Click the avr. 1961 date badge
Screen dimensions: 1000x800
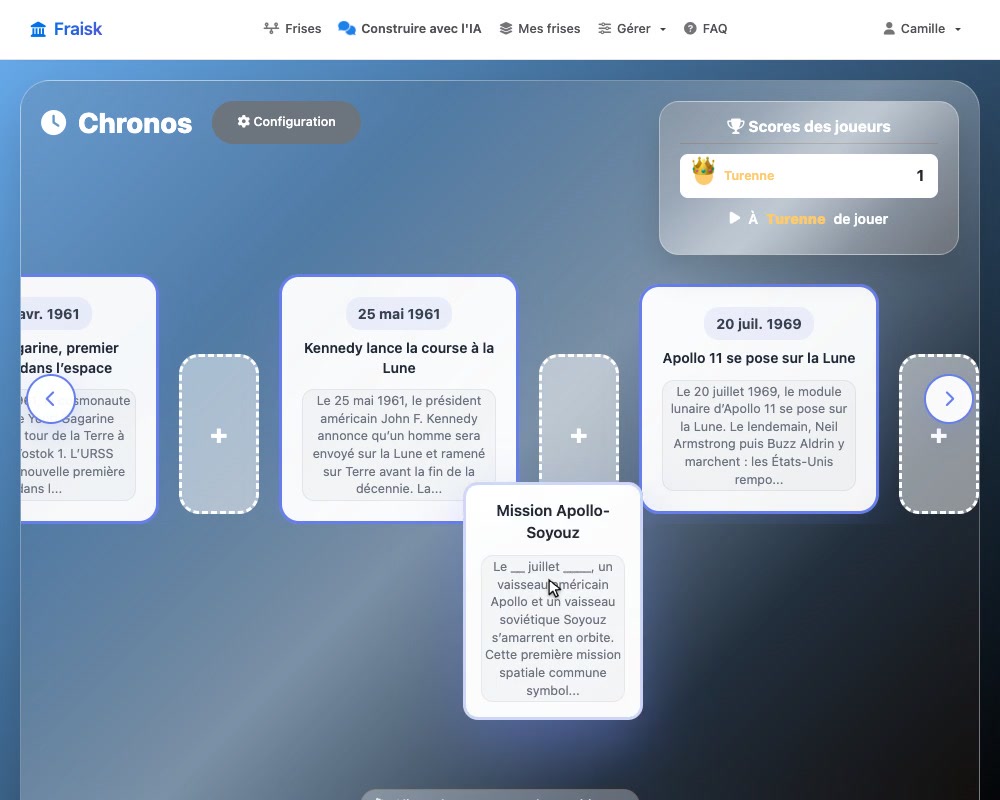click(55, 314)
